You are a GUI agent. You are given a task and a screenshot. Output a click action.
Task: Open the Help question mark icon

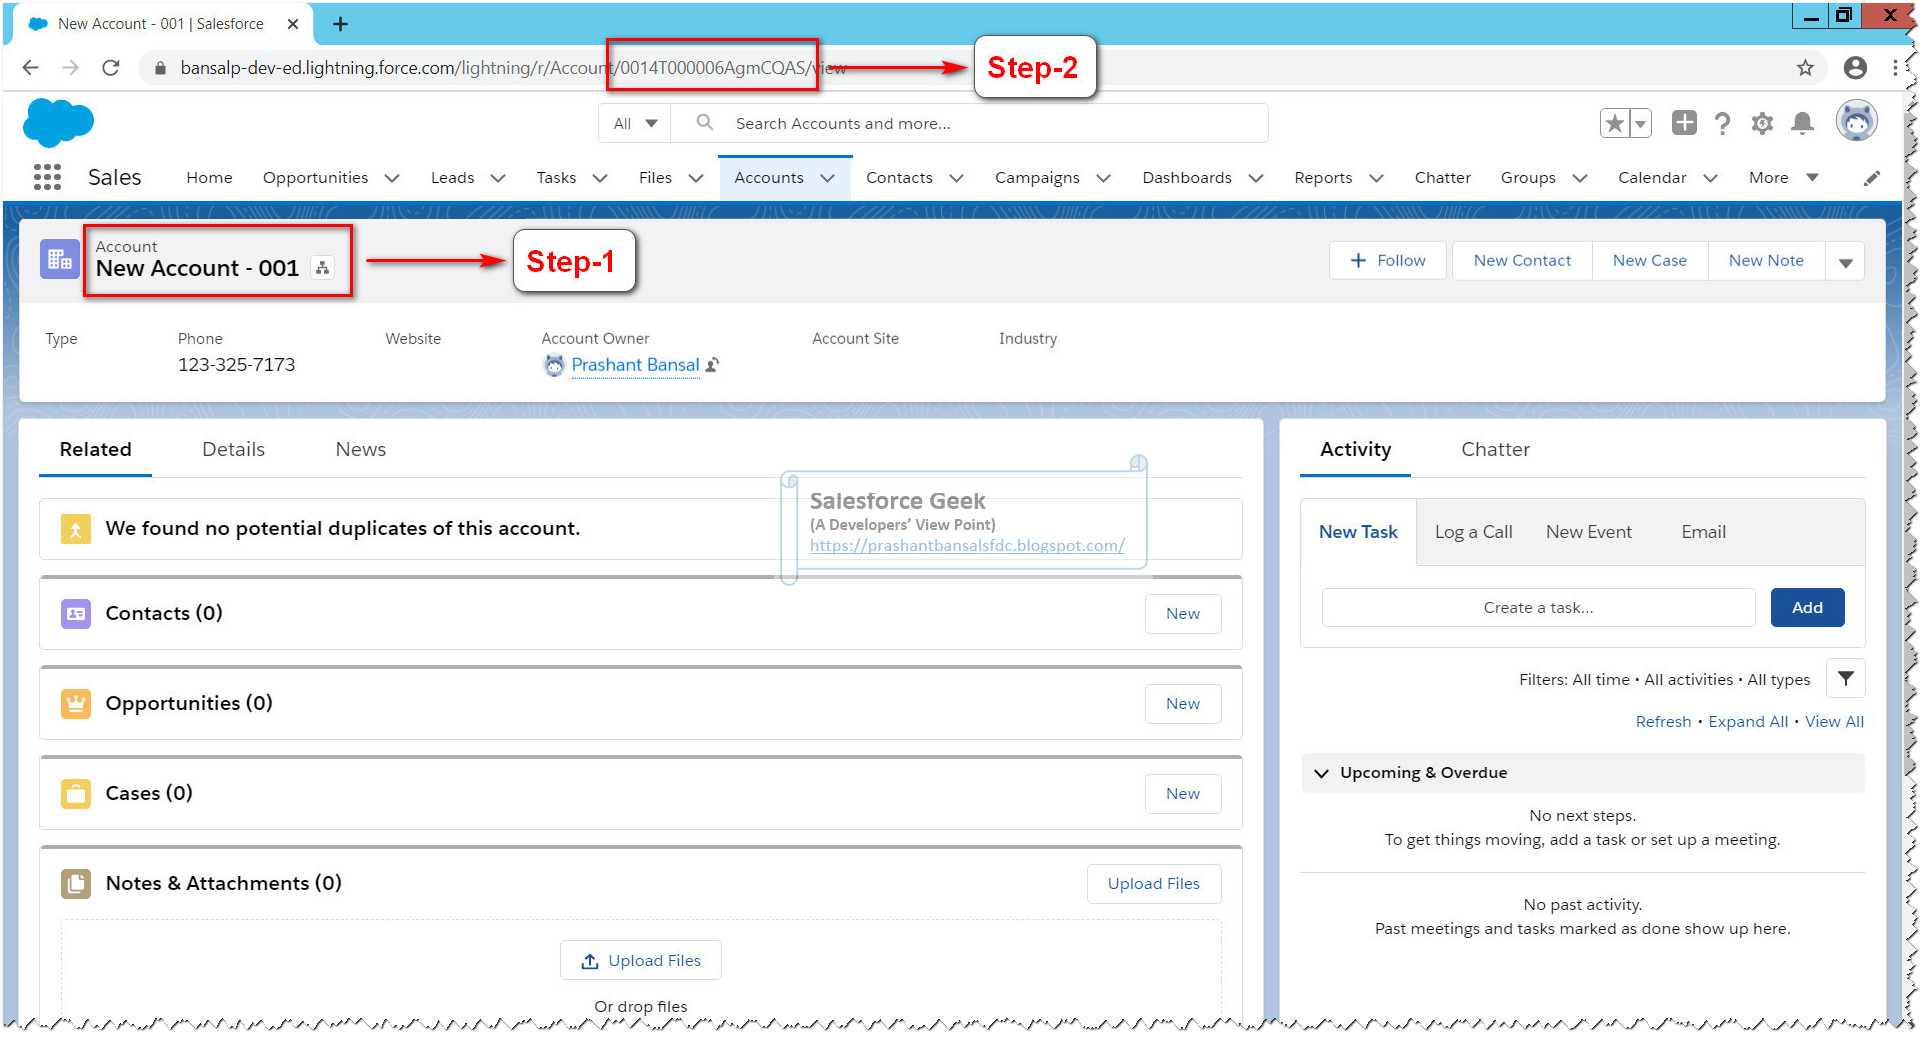tap(1722, 123)
